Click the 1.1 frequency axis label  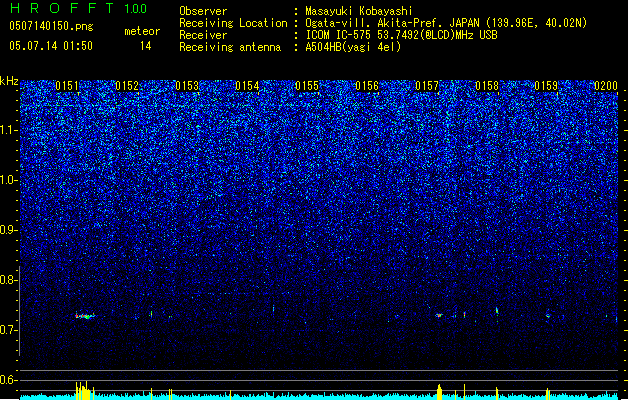9,130
